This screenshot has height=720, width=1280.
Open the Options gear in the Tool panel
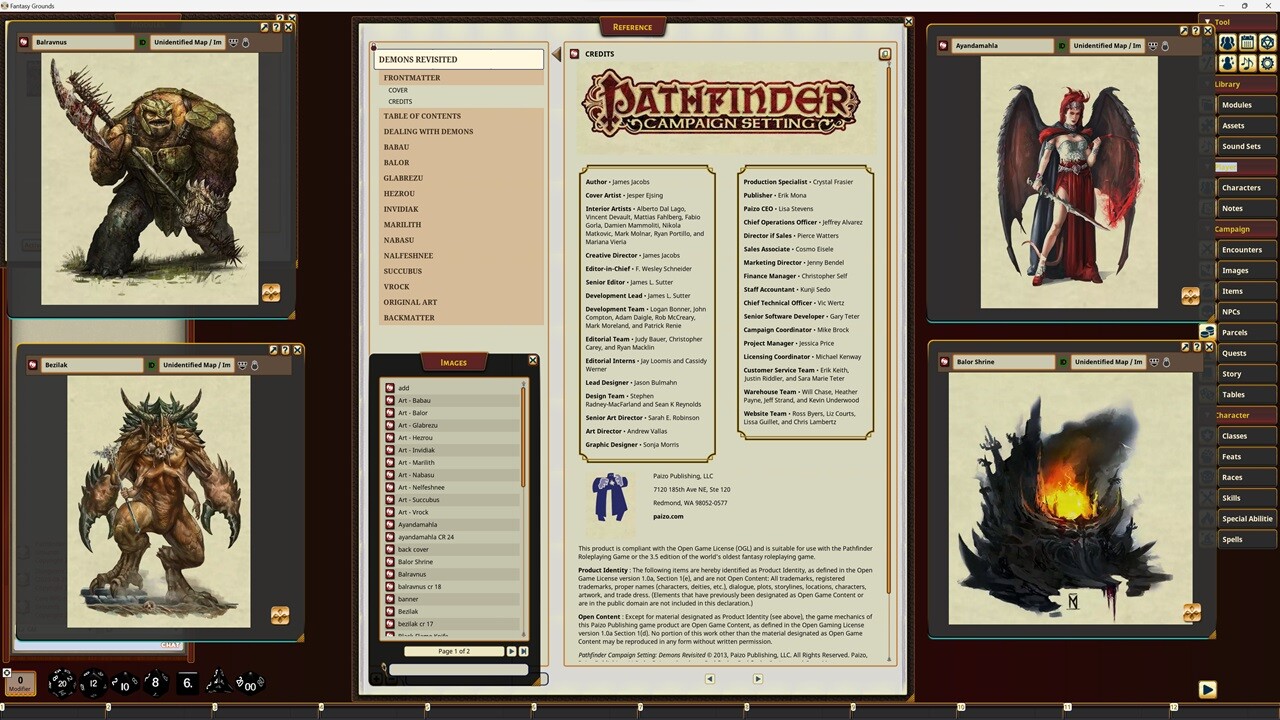pos(1268,64)
